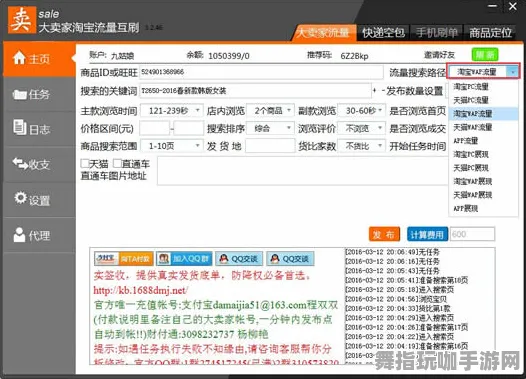The width and height of the screenshot is (526, 379).
Task: Switch to the 手机刷单 tab
Action: pyautogui.click(x=437, y=33)
